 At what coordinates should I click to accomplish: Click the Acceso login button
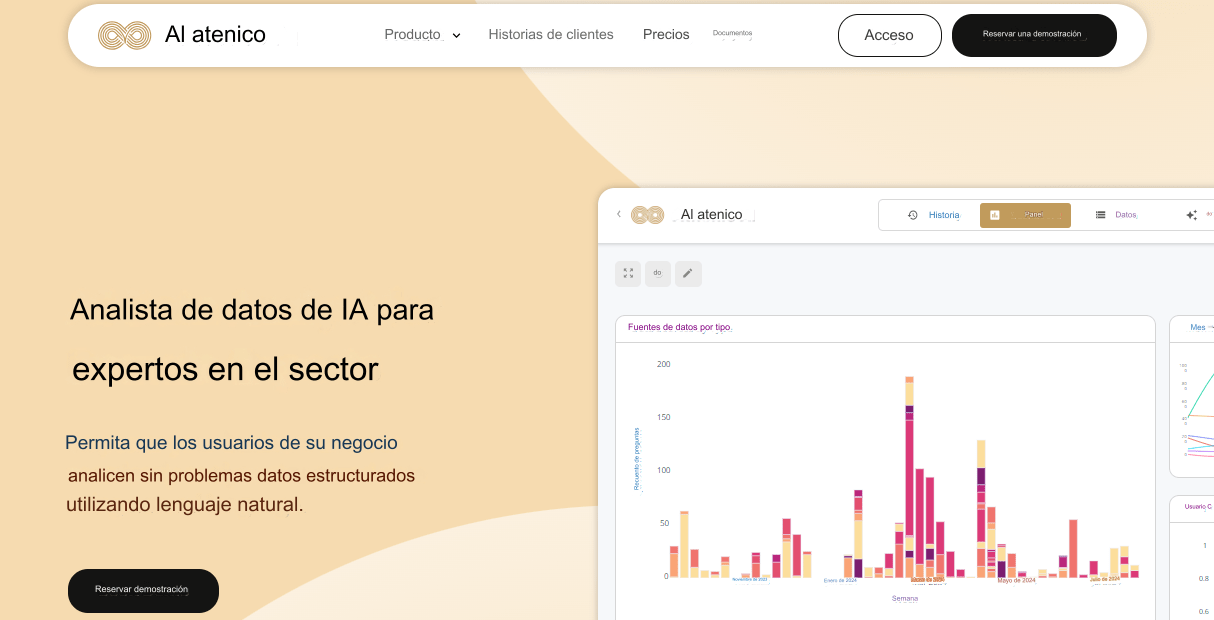click(889, 35)
